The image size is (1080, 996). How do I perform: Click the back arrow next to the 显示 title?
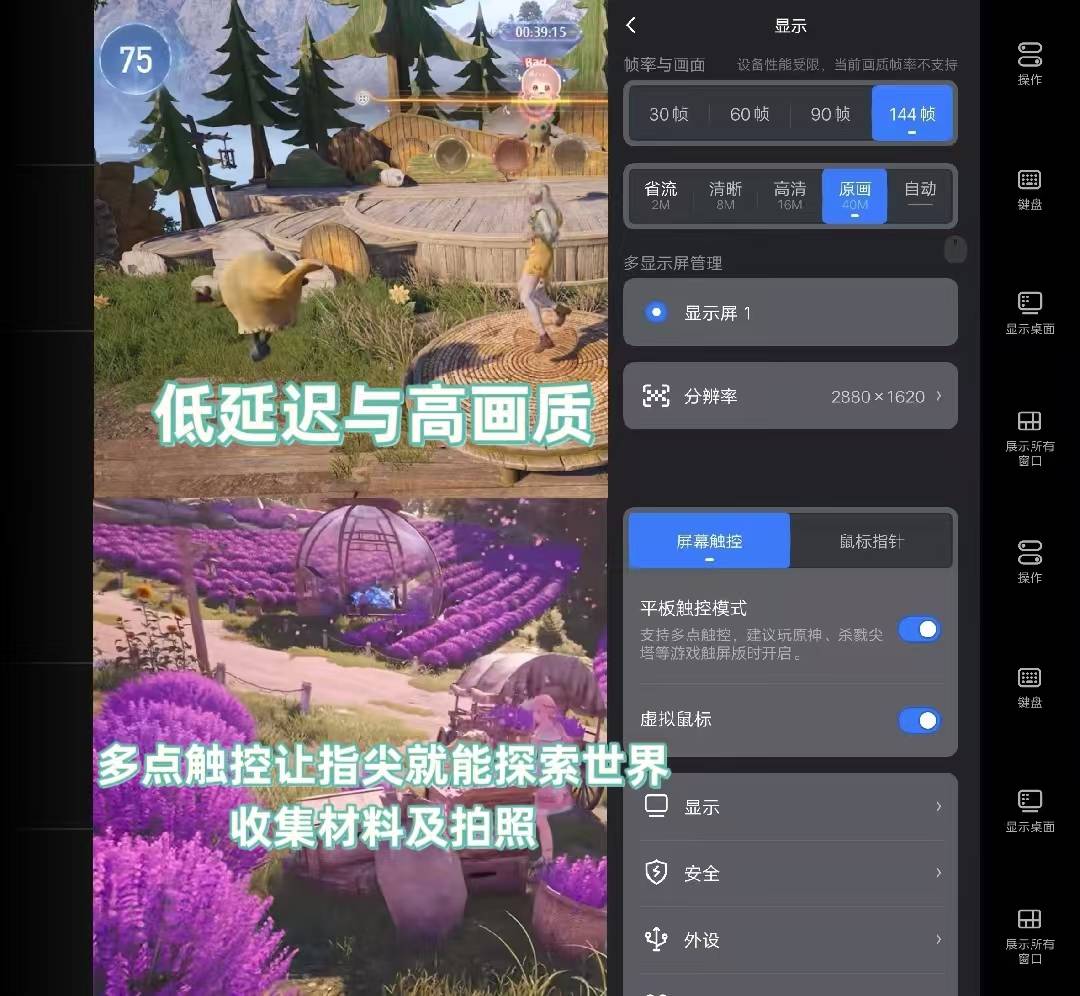(630, 26)
